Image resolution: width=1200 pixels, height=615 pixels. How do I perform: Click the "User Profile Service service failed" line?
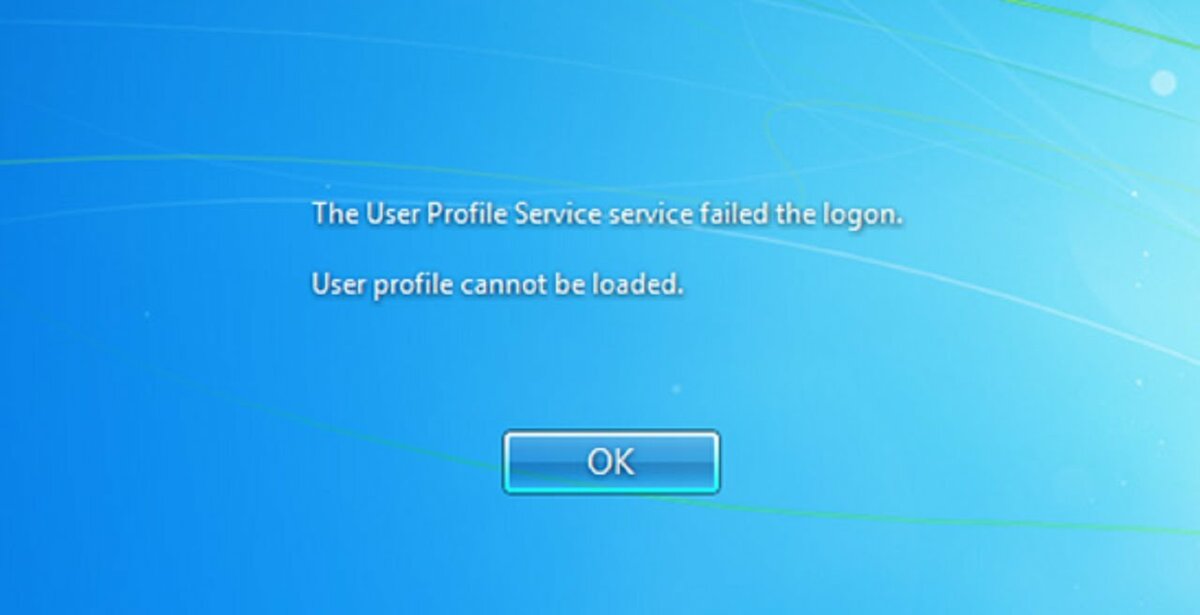[x=608, y=215]
